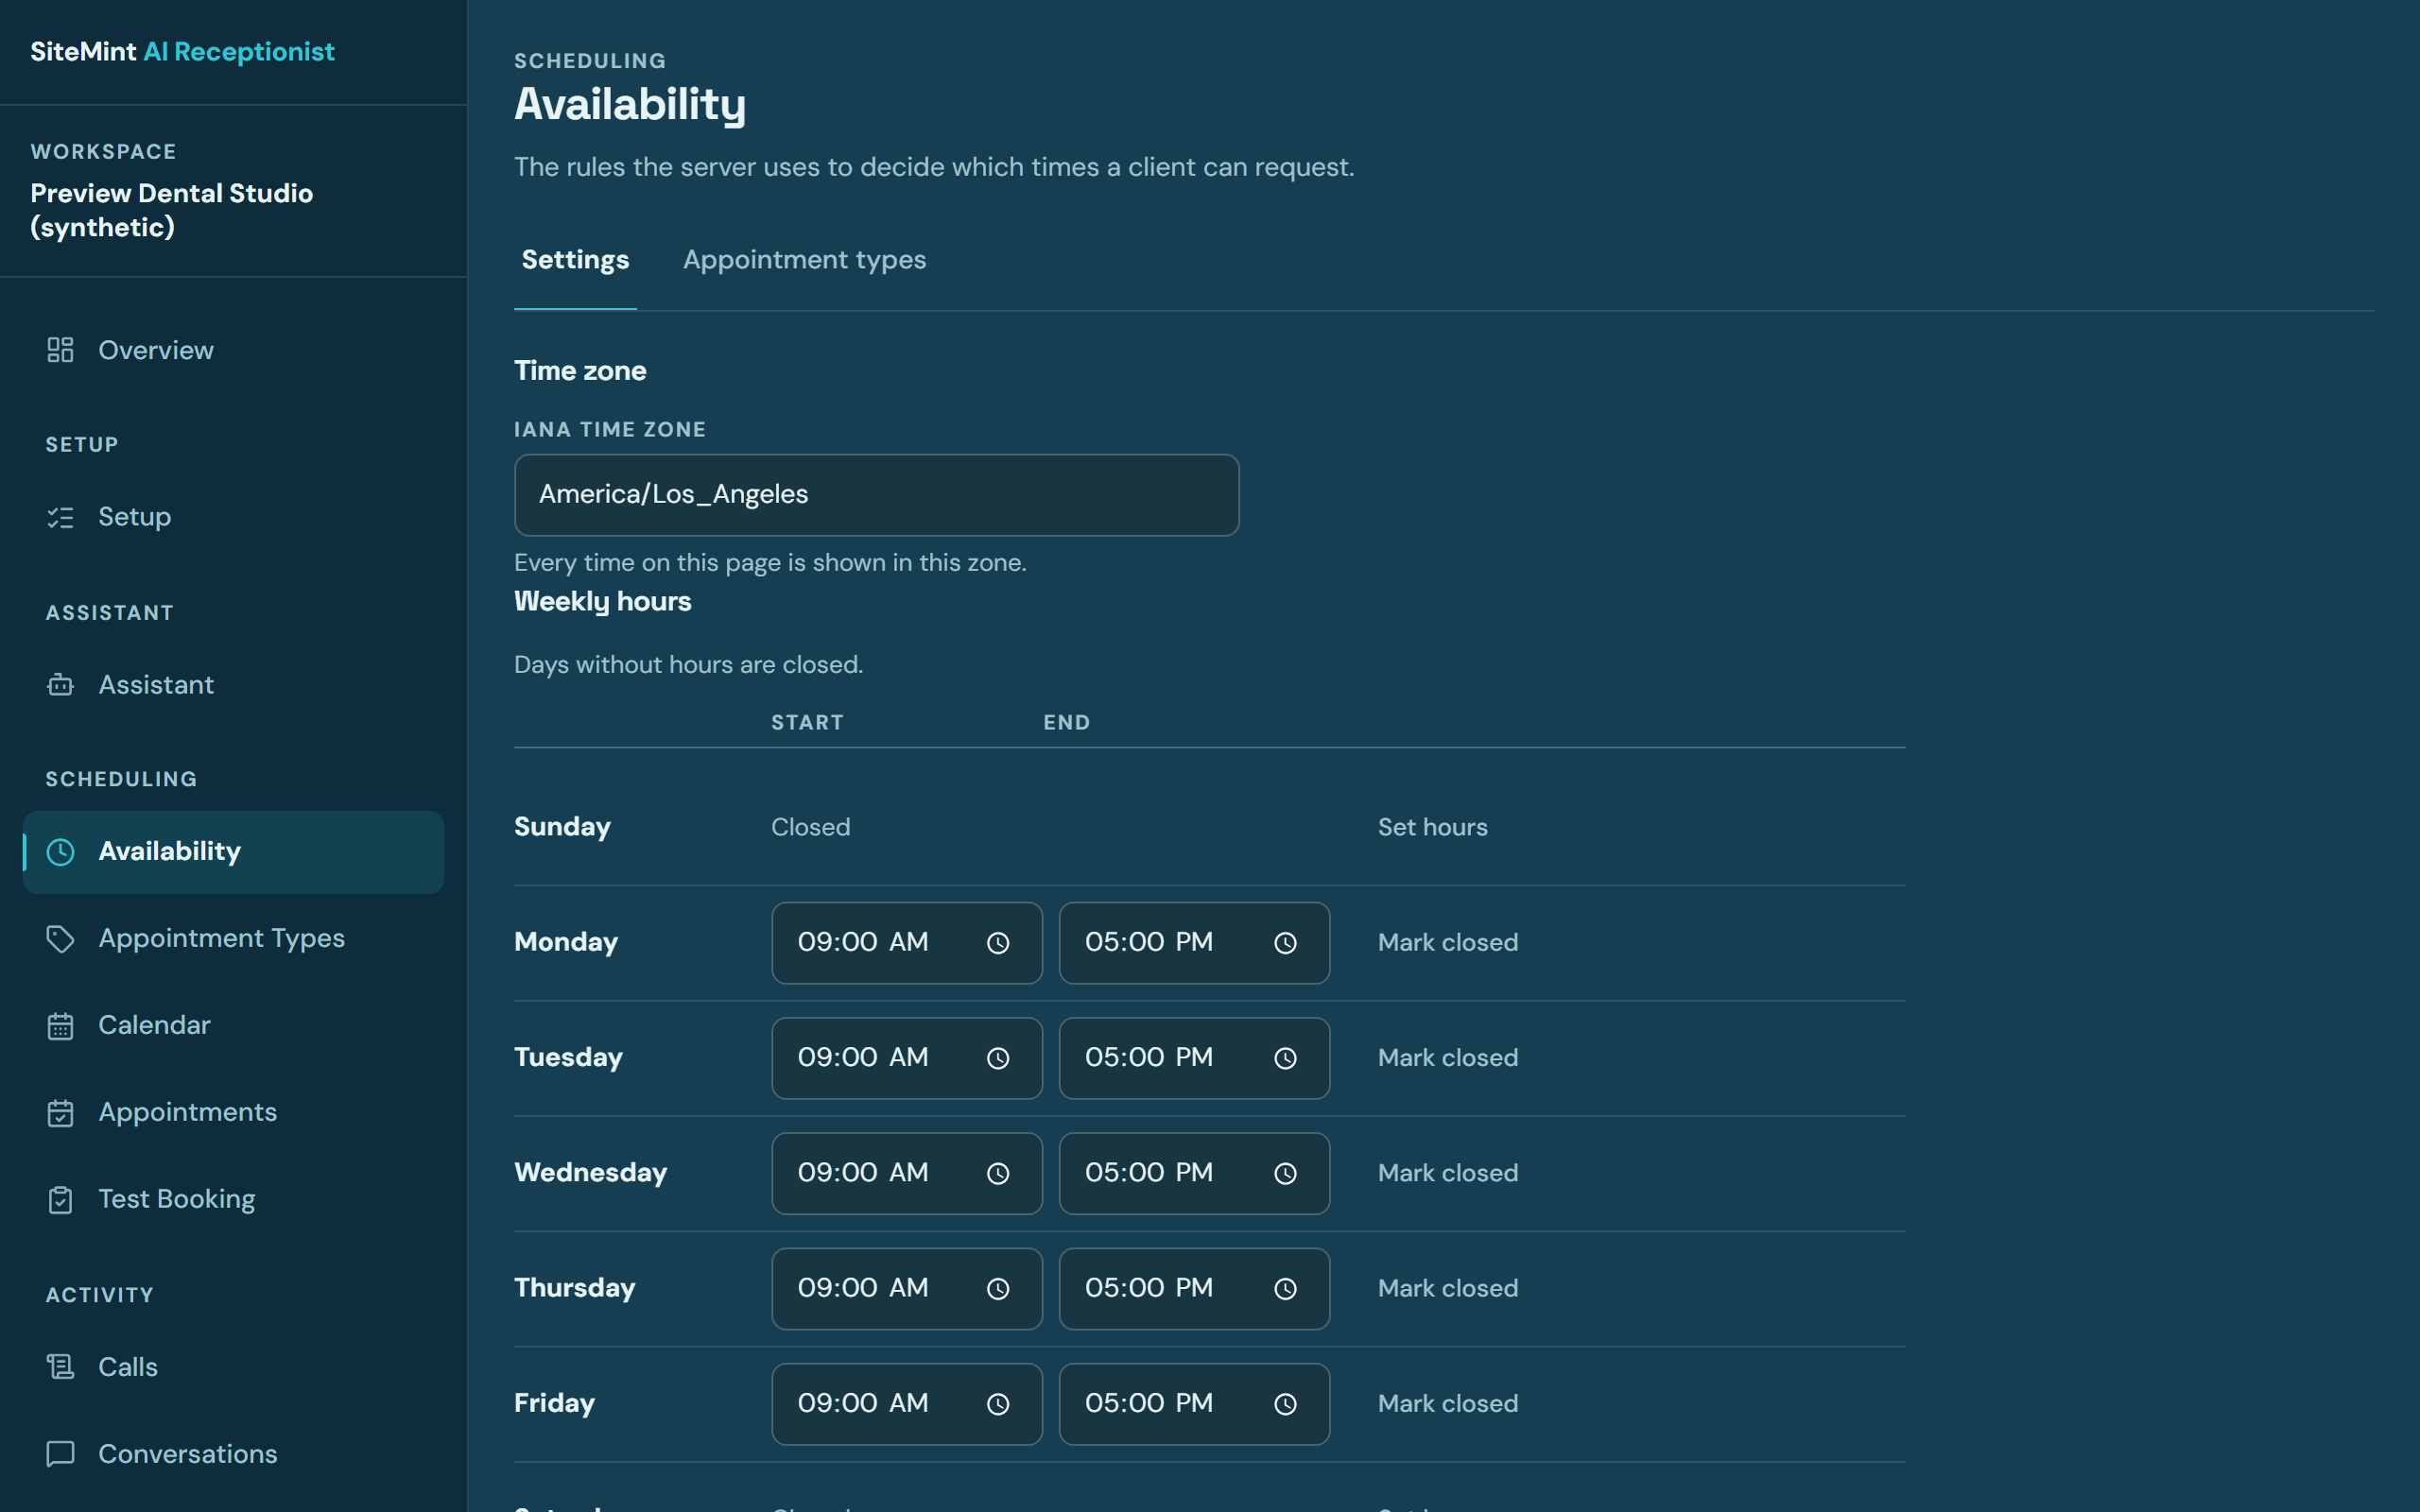Mark Thursday as closed

coord(1447,1289)
